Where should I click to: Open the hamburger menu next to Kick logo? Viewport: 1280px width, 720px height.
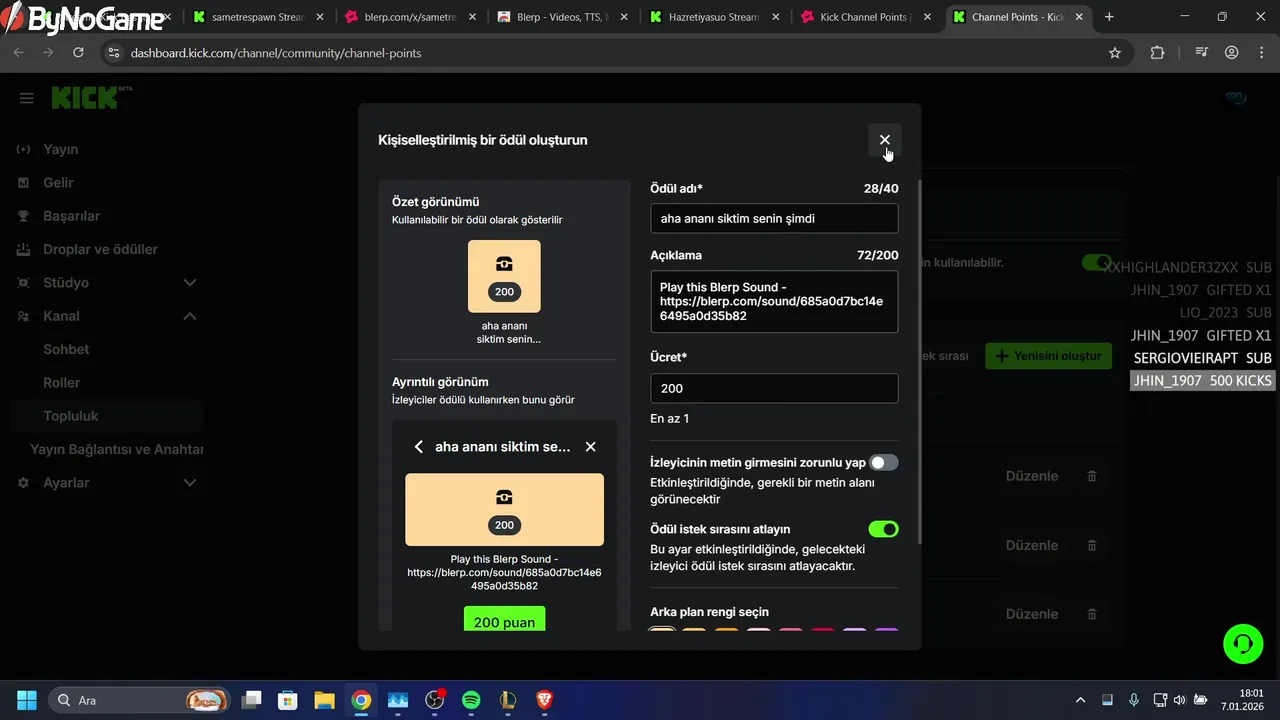[x=27, y=98]
